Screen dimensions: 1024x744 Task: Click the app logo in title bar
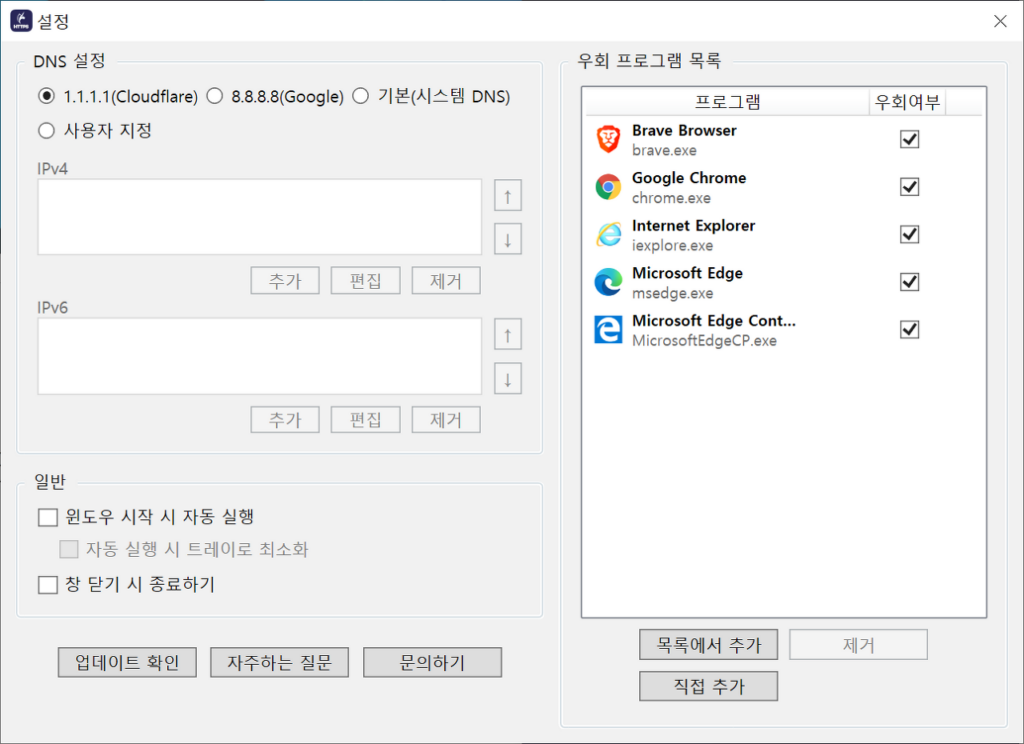[21, 21]
